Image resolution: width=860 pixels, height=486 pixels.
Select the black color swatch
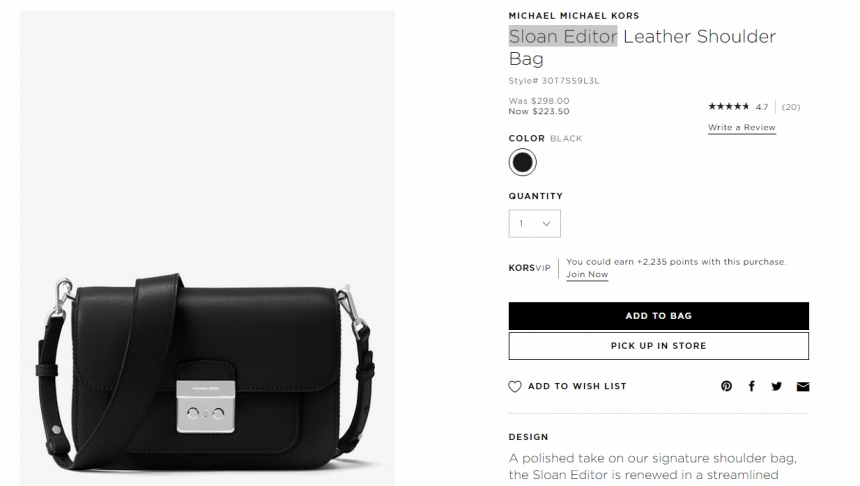point(522,162)
